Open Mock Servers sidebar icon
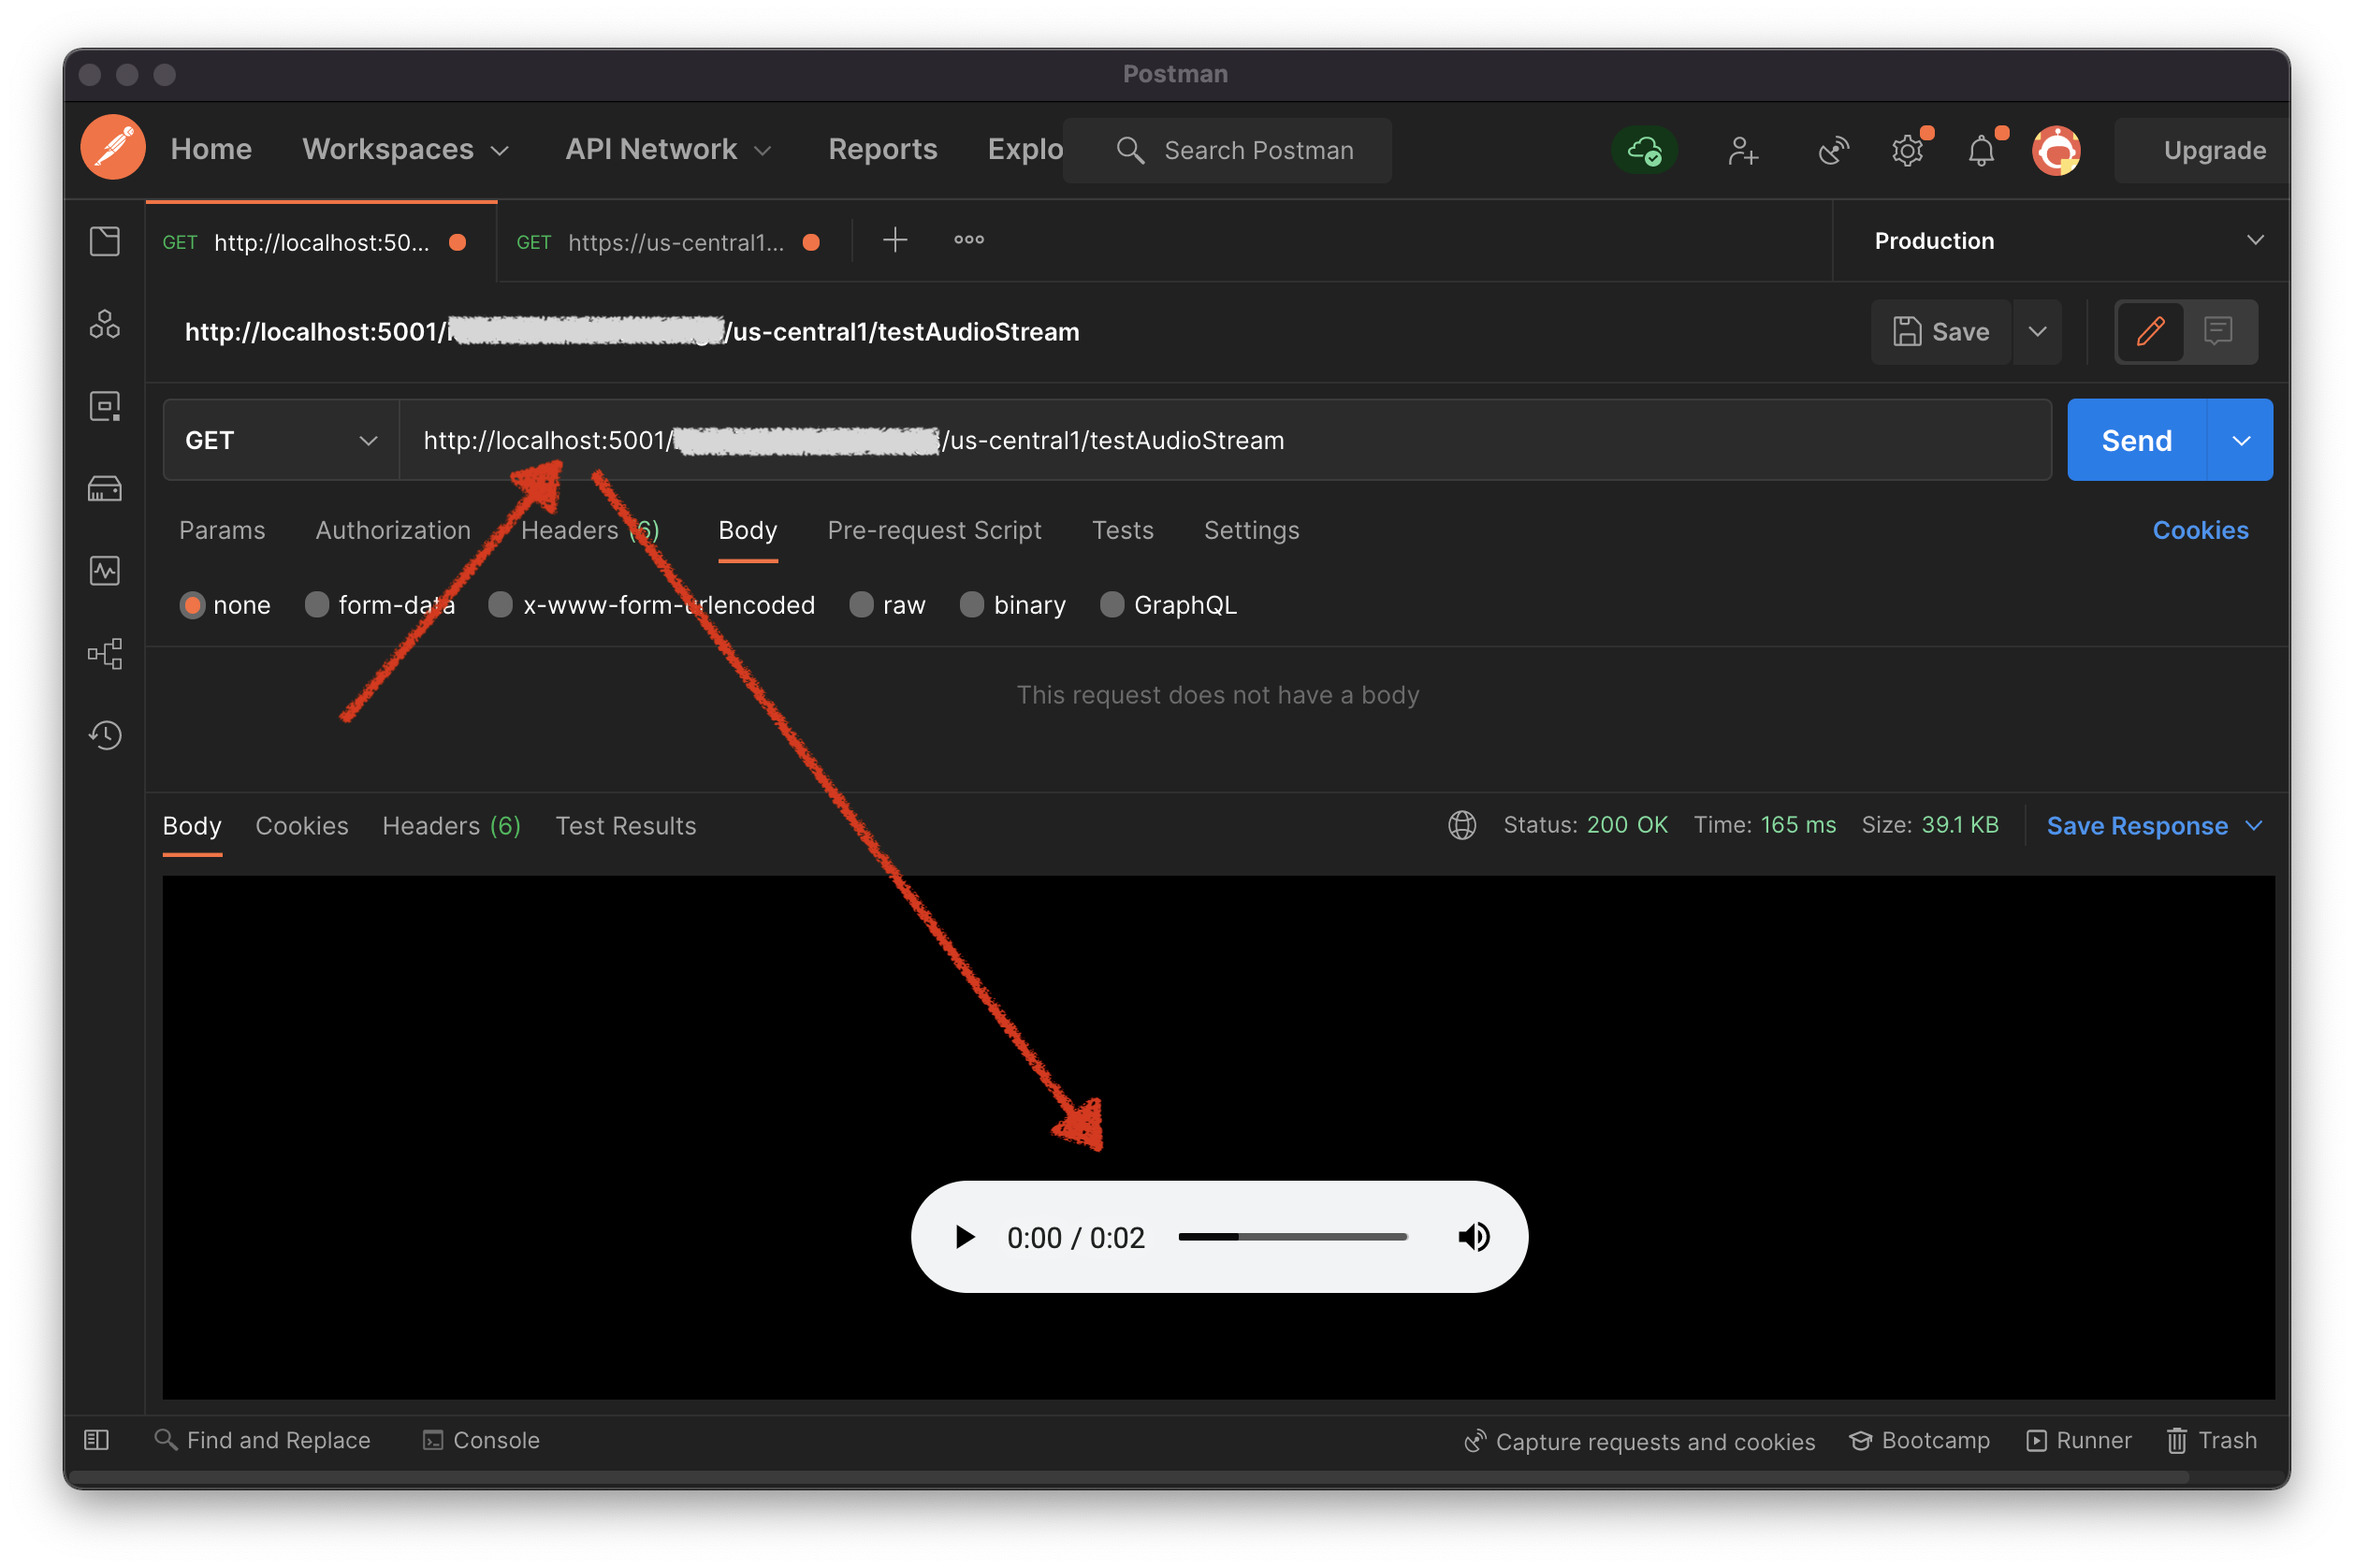Viewport: 2354px width, 1568px height. (x=105, y=489)
